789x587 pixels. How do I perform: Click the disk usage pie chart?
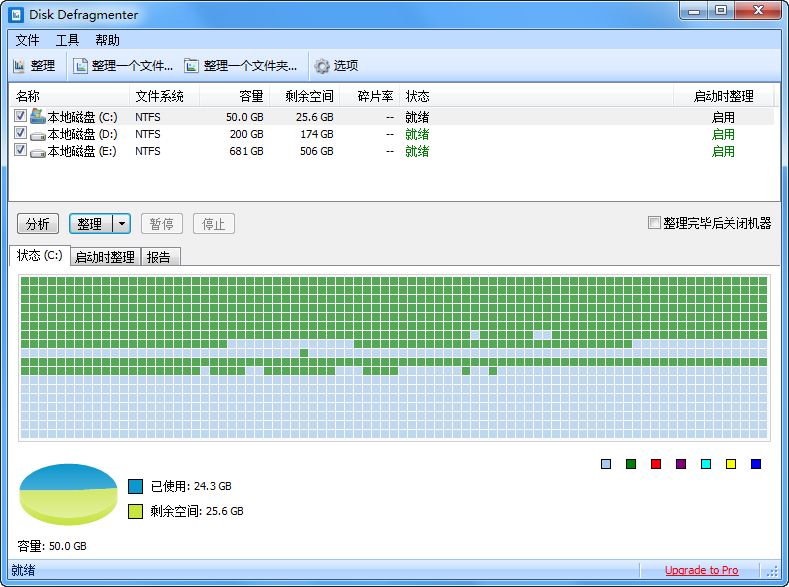click(x=68, y=494)
